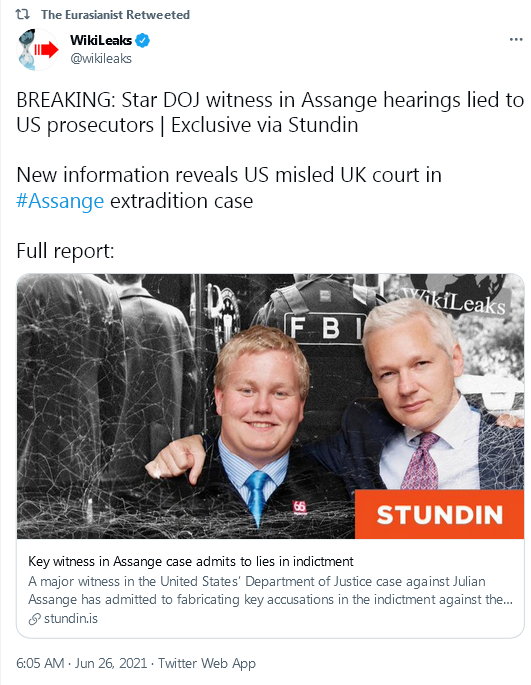531x685 pixels.
Task: Open the @wikileaks handle
Action: click(x=101, y=59)
